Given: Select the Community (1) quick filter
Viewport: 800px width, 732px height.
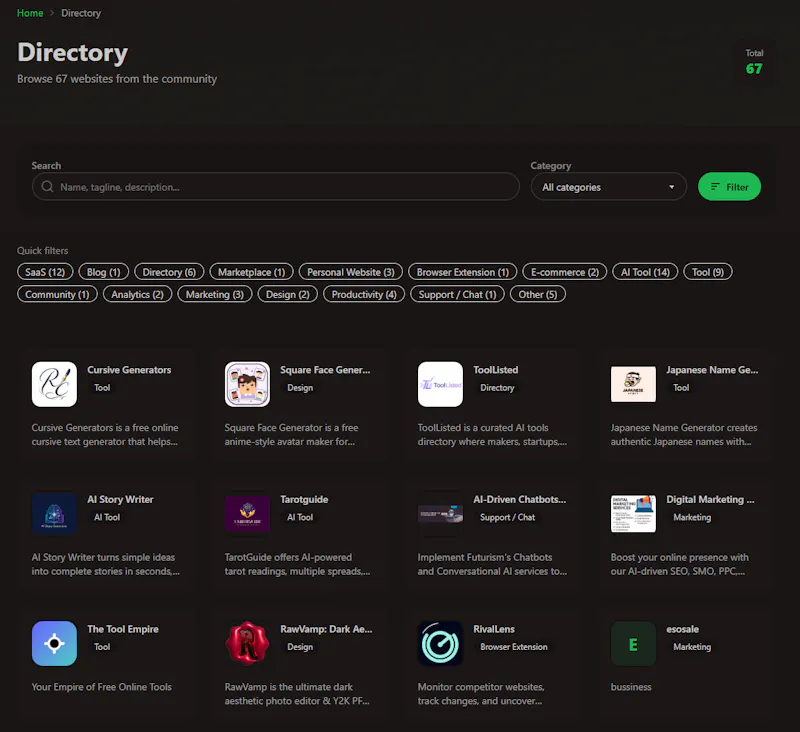Looking at the screenshot, I should coord(57,294).
